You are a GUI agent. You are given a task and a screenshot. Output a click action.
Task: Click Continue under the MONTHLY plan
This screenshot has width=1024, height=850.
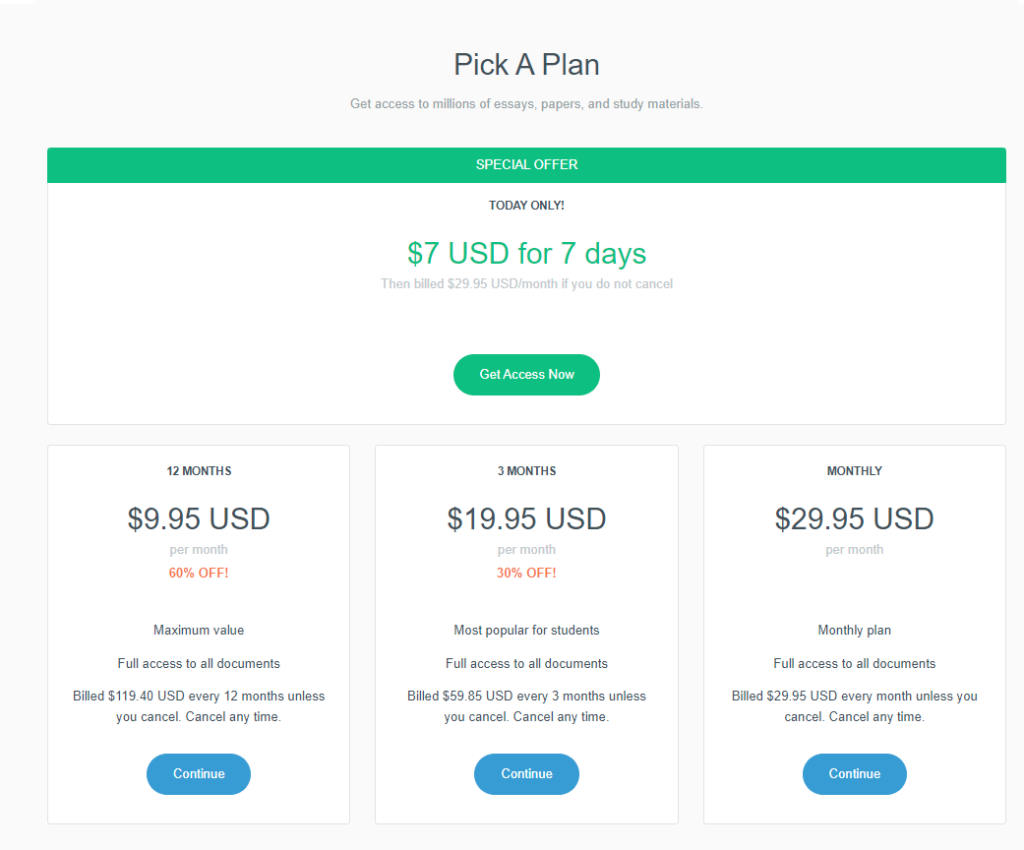coord(854,773)
